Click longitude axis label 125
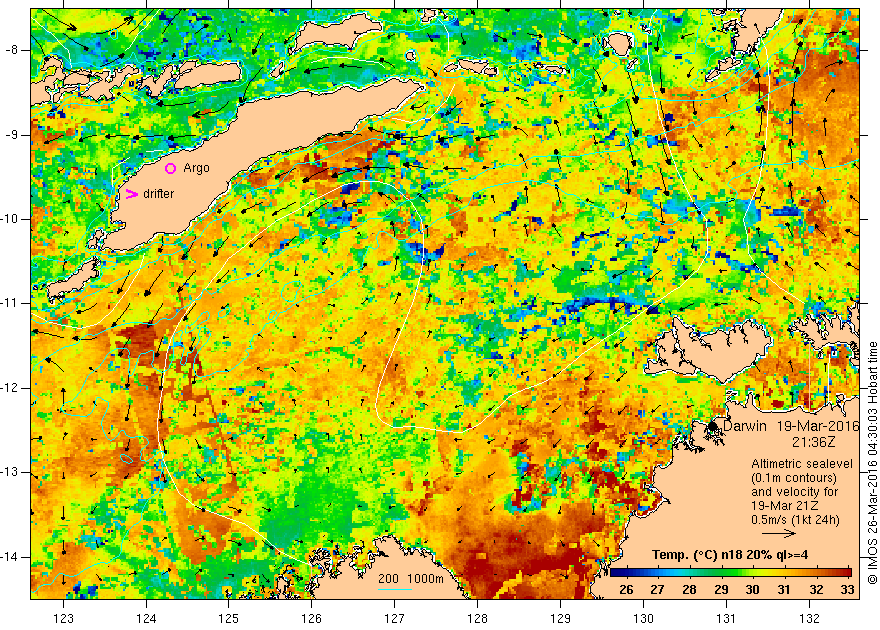 click(228, 618)
